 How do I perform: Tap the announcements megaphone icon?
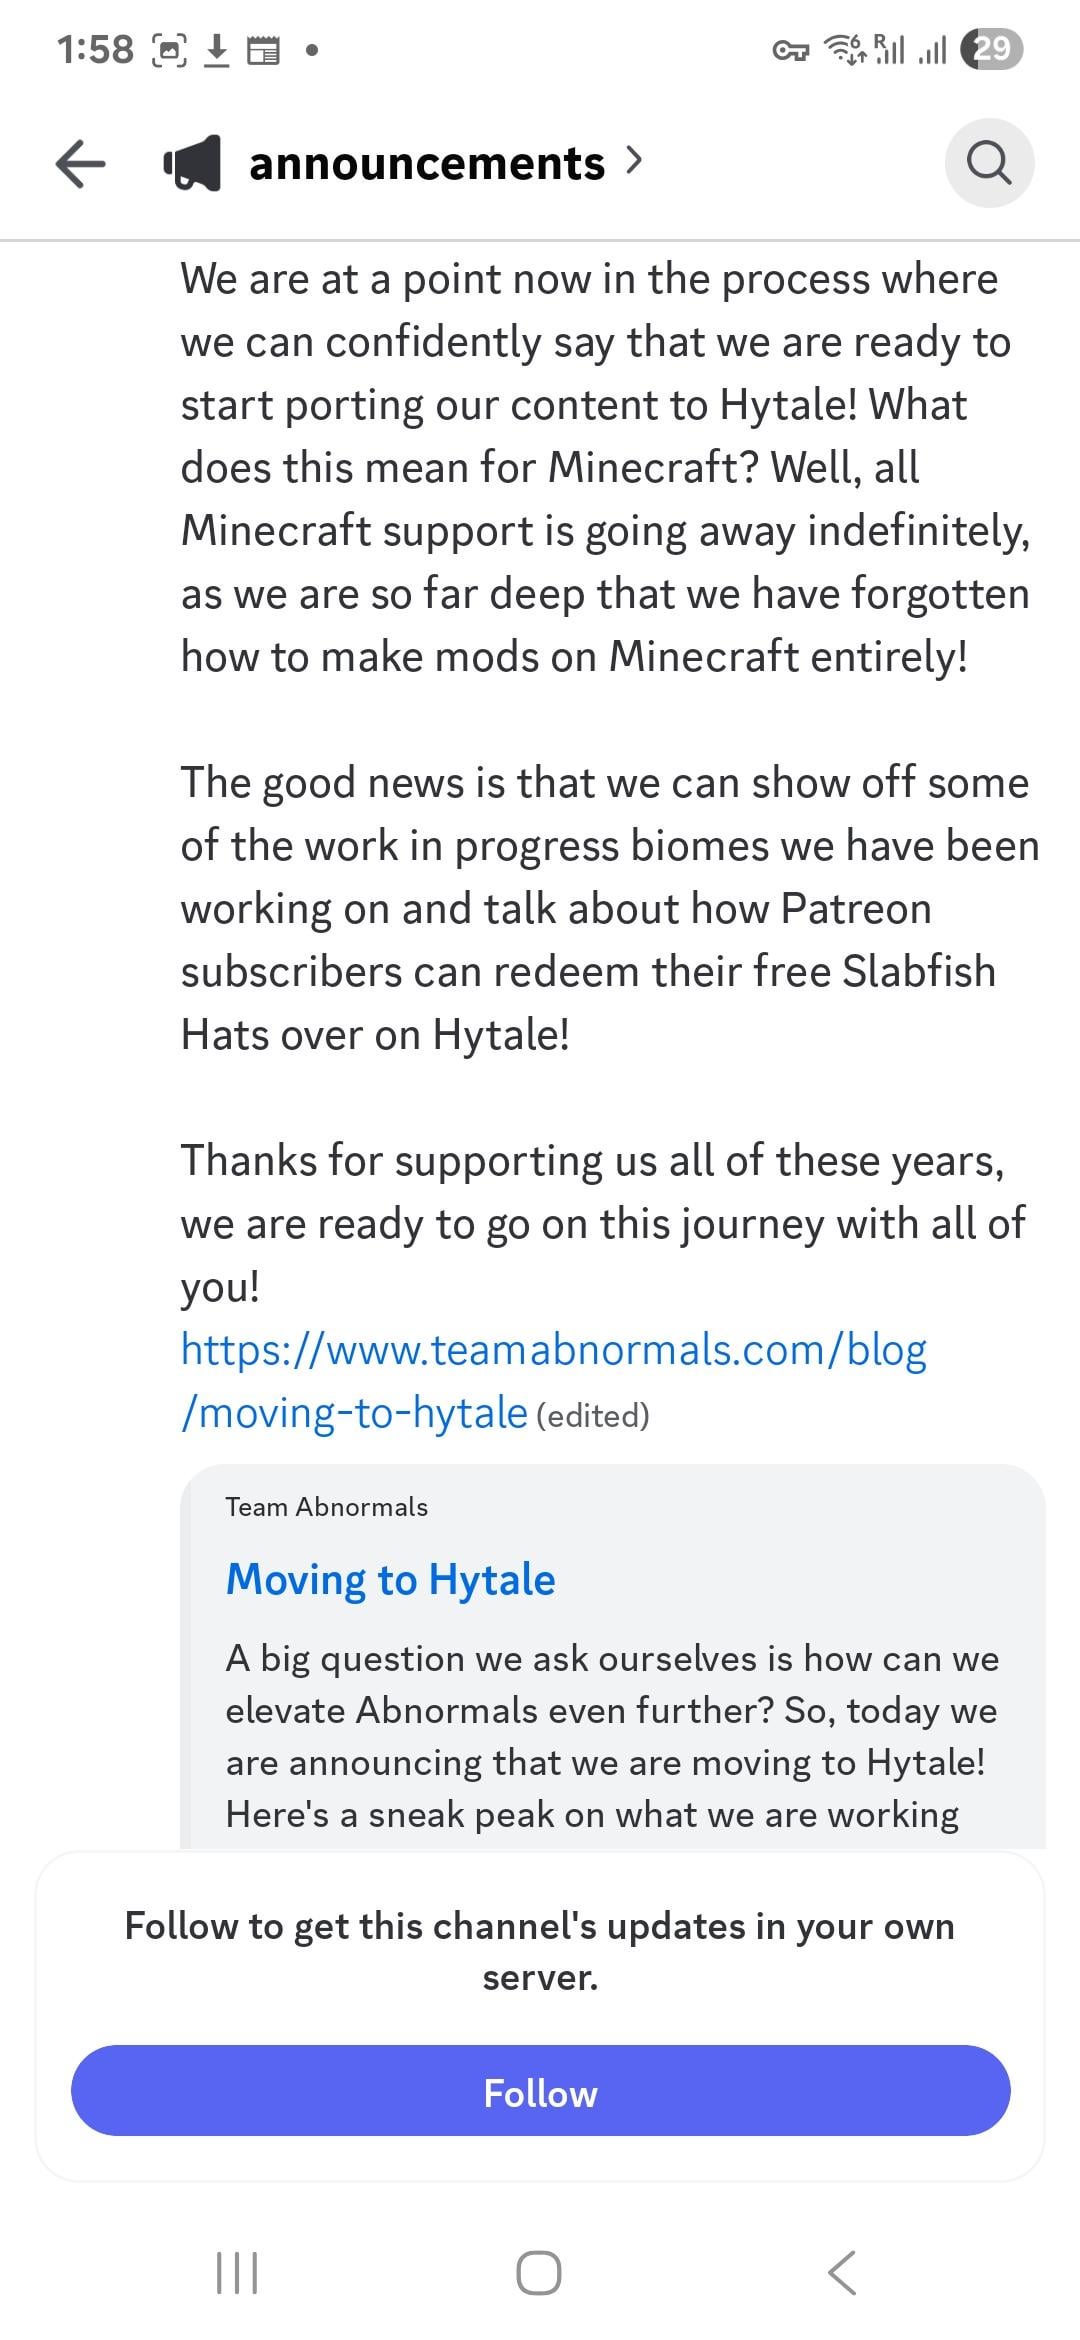tap(192, 163)
